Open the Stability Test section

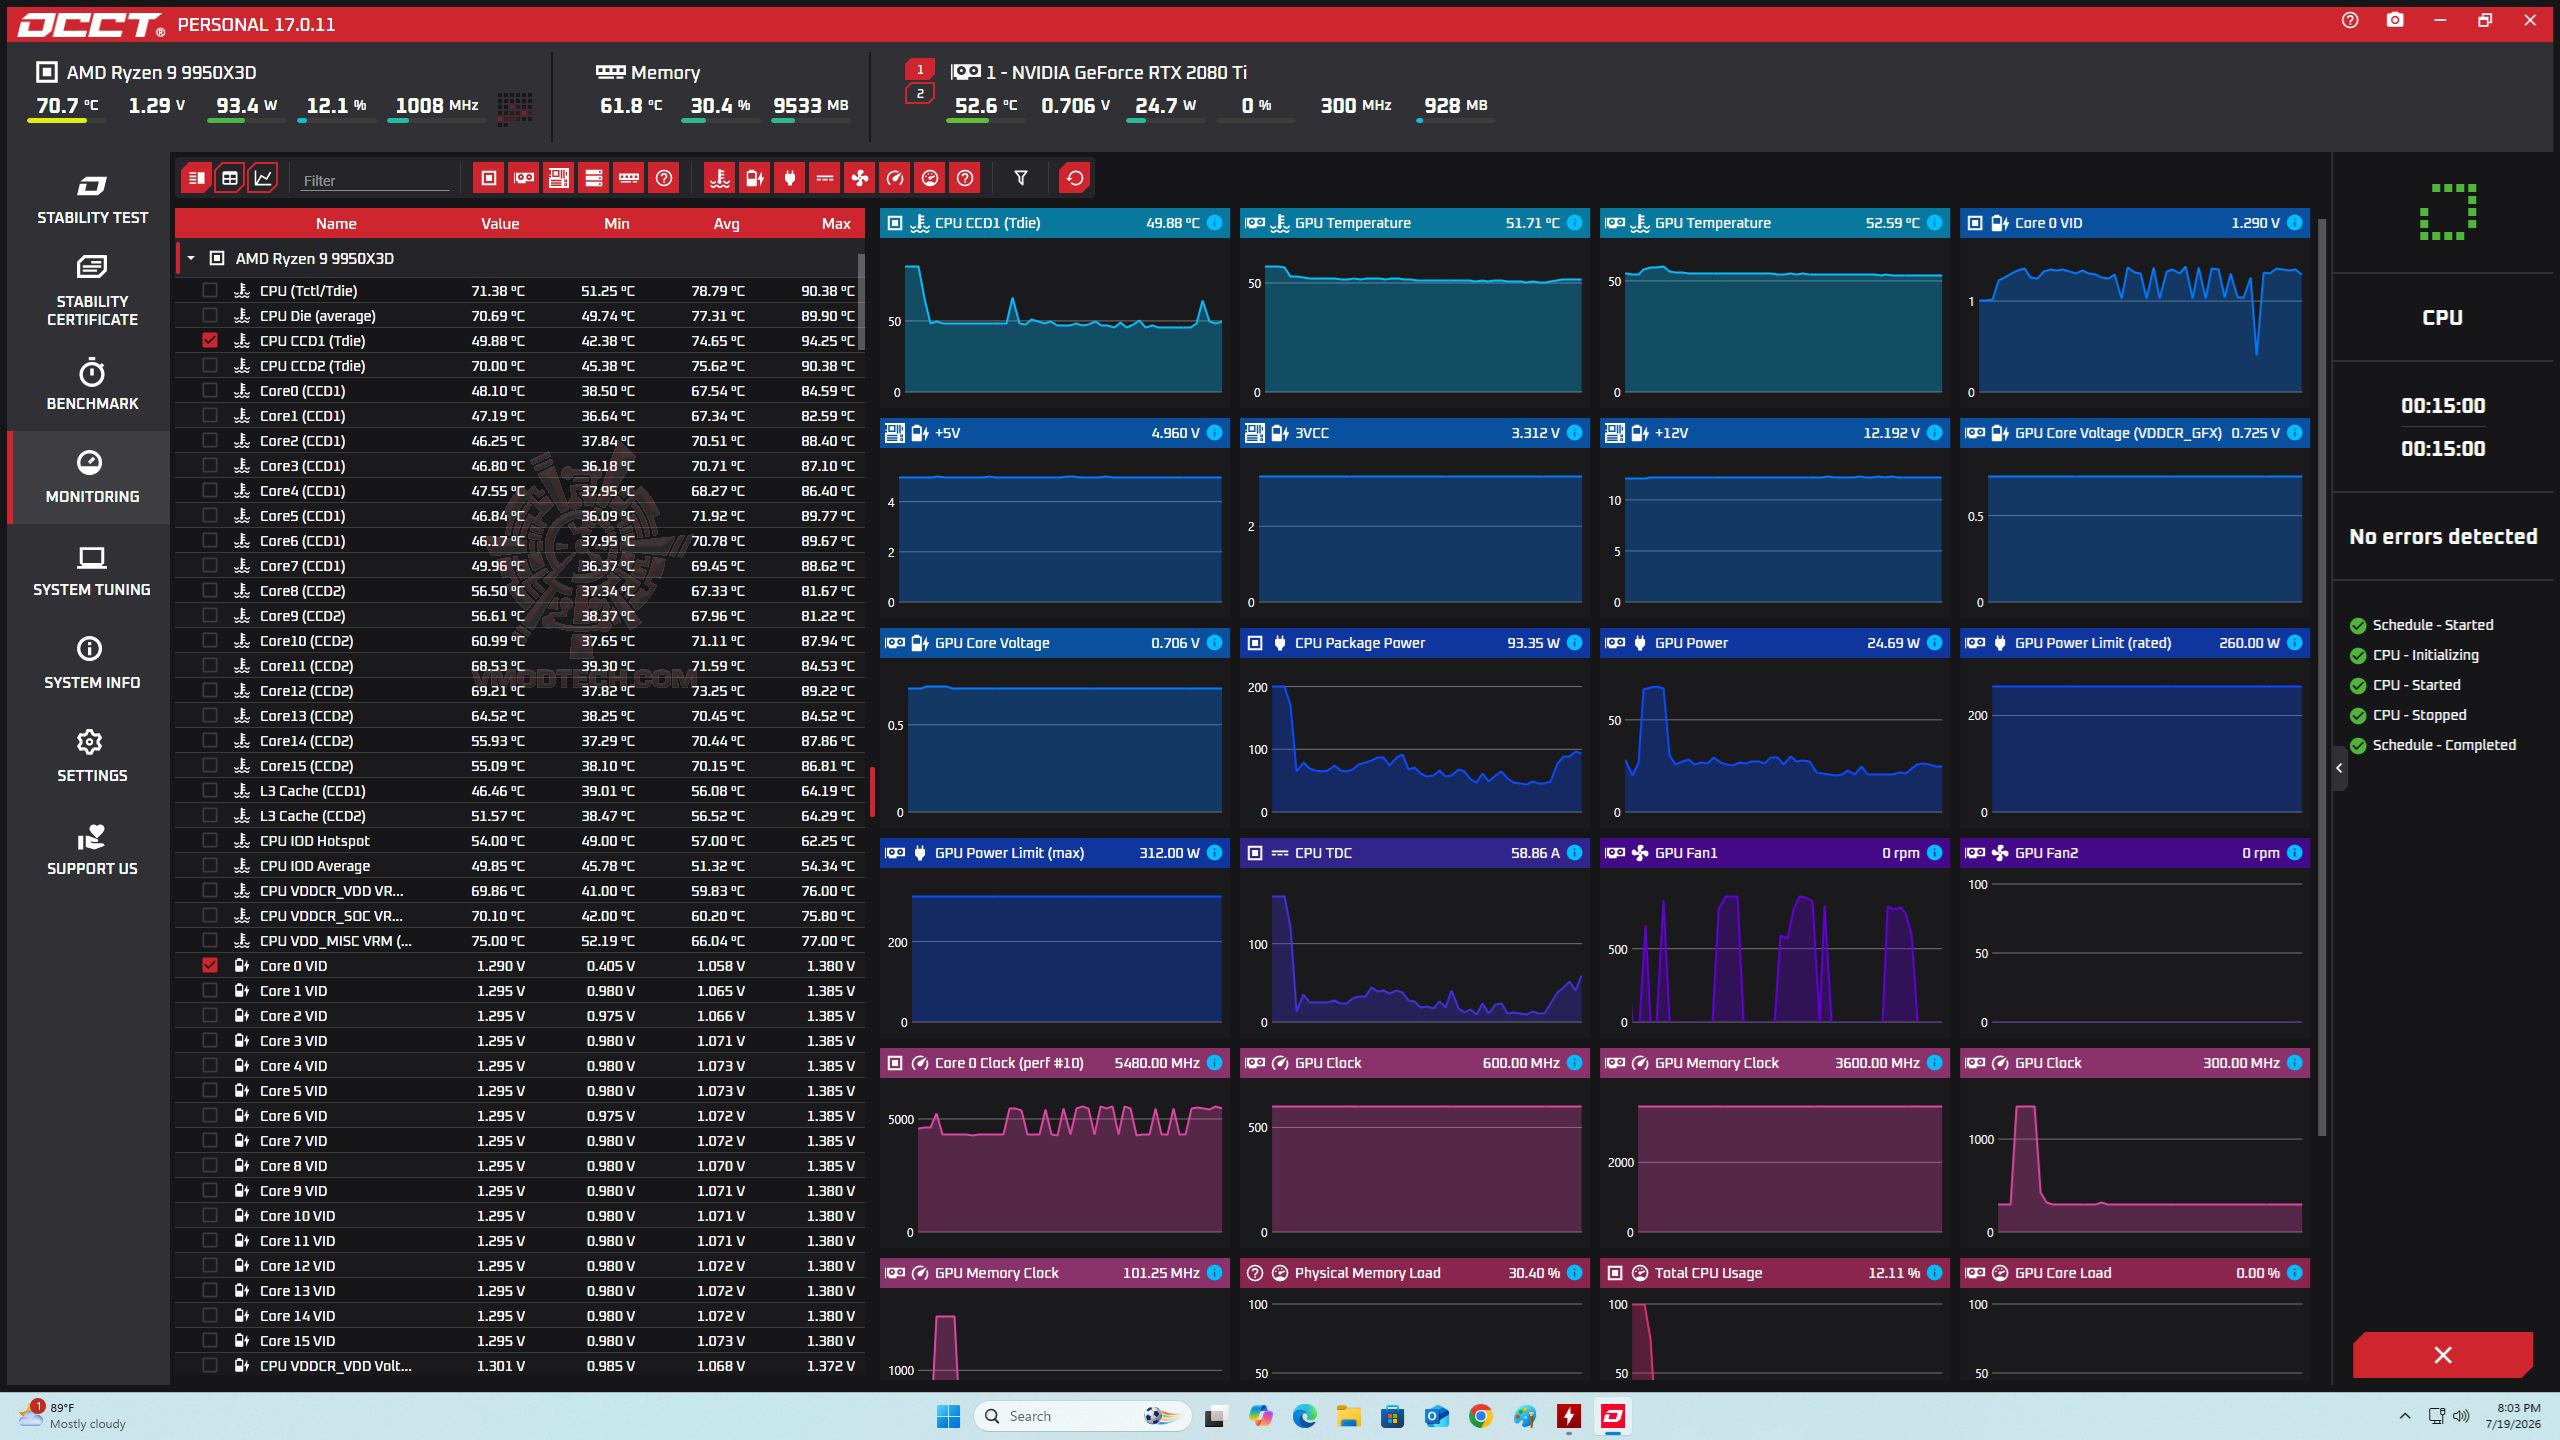pyautogui.click(x=92, y=199)
